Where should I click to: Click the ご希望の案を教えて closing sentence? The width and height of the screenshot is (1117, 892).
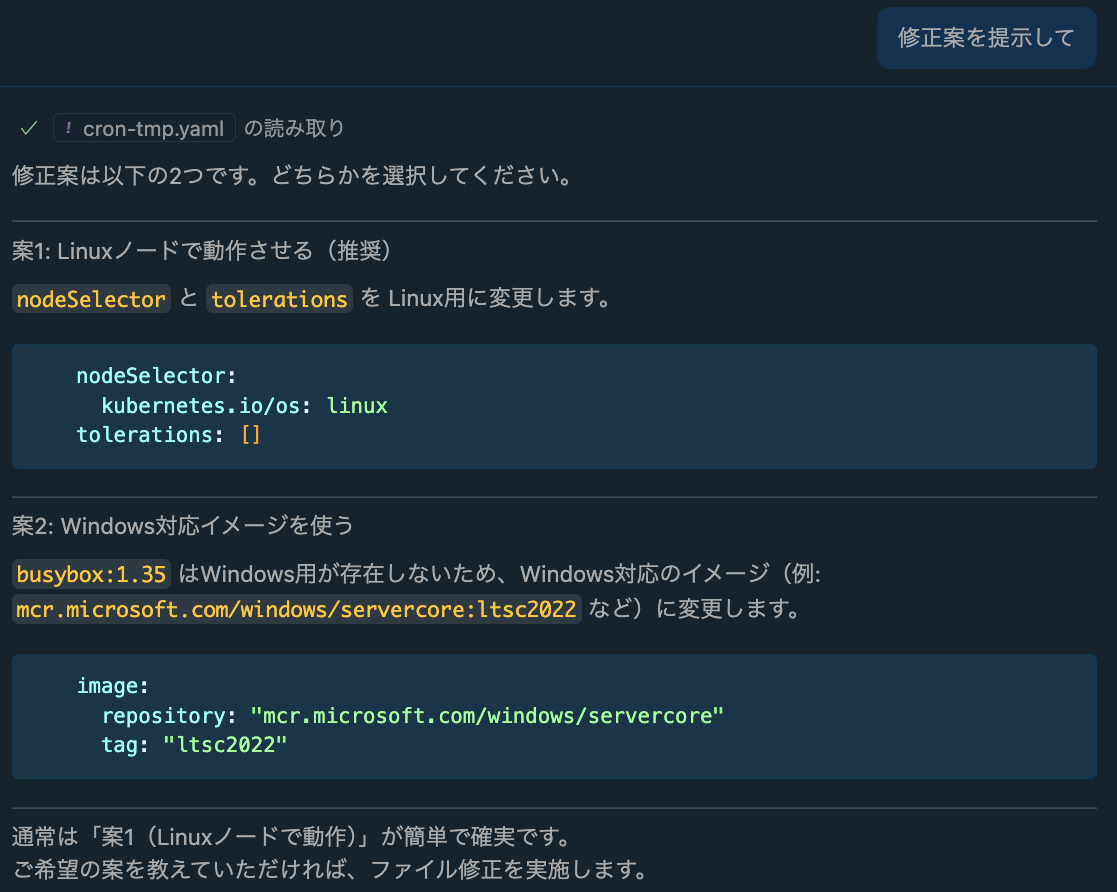328,866
